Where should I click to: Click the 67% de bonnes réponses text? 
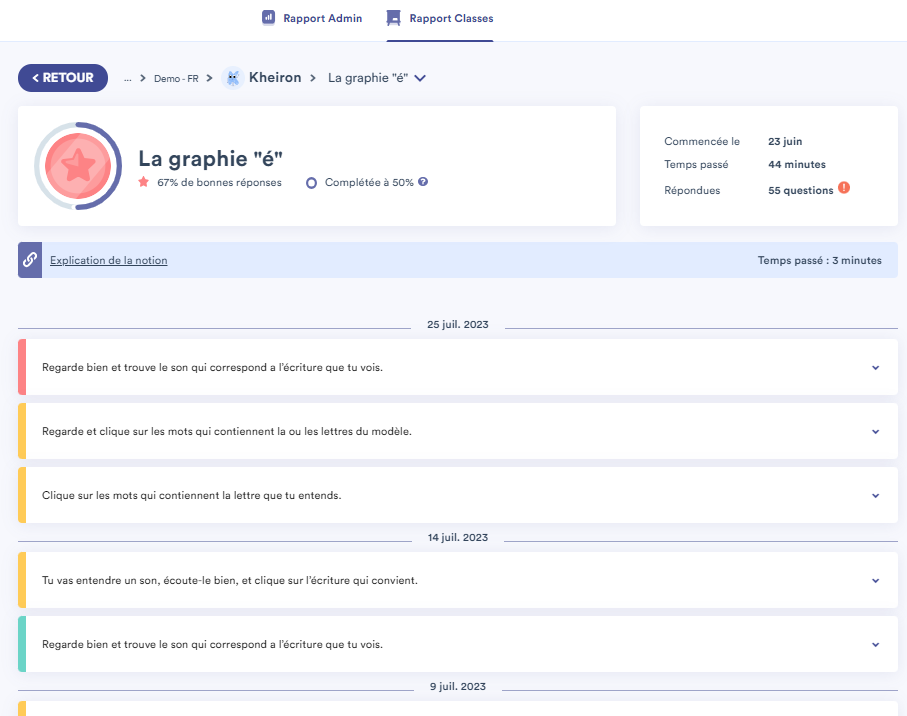219,183
